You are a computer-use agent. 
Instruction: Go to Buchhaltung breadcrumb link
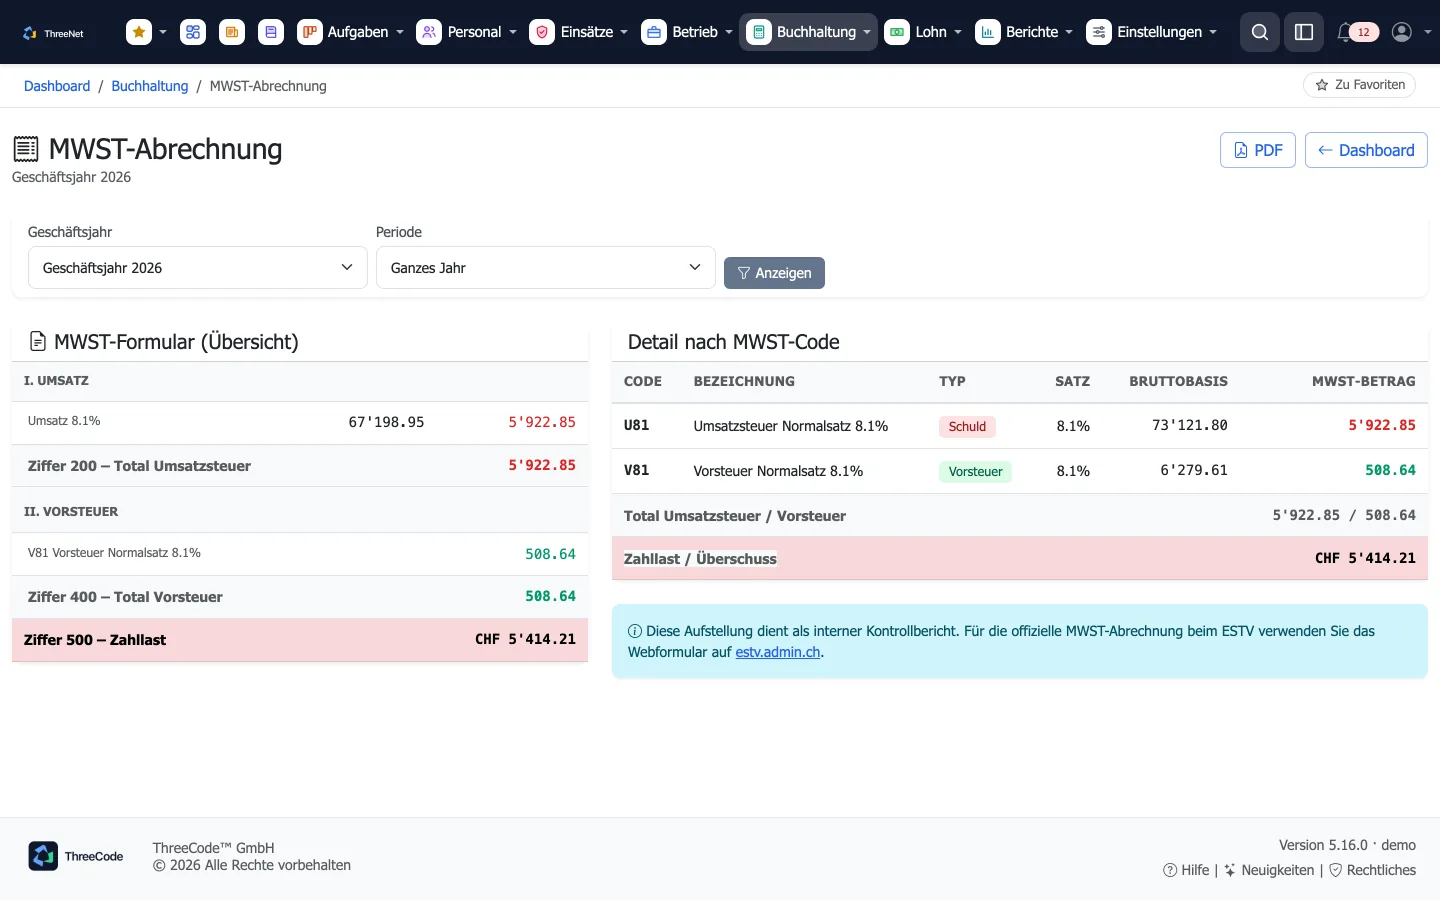(x=150, y=86)
